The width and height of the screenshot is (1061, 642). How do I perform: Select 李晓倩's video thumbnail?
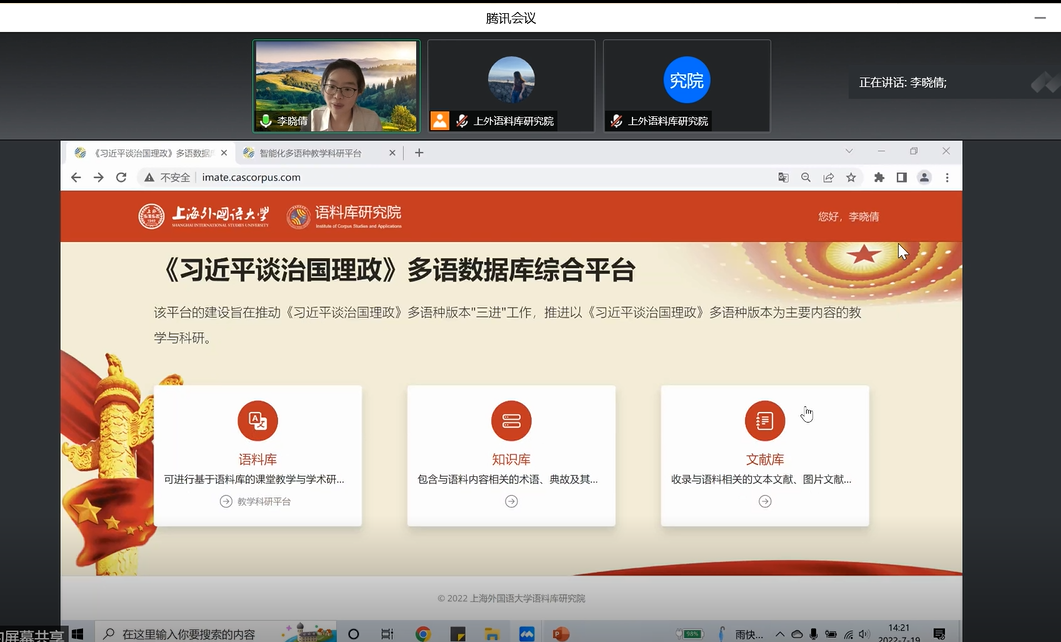pos(336,86)
